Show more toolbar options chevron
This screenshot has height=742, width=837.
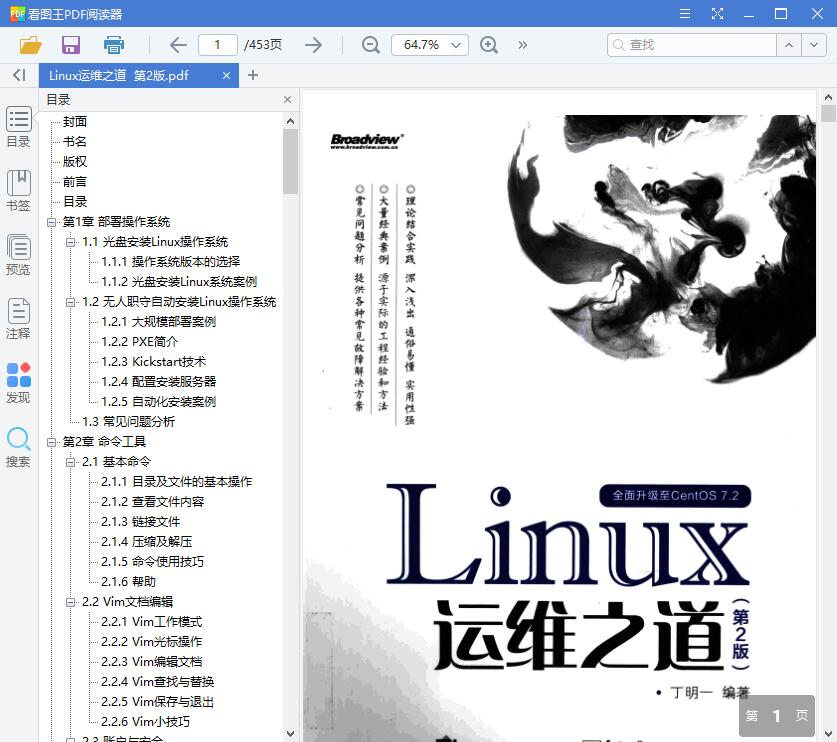pos(523,45)
